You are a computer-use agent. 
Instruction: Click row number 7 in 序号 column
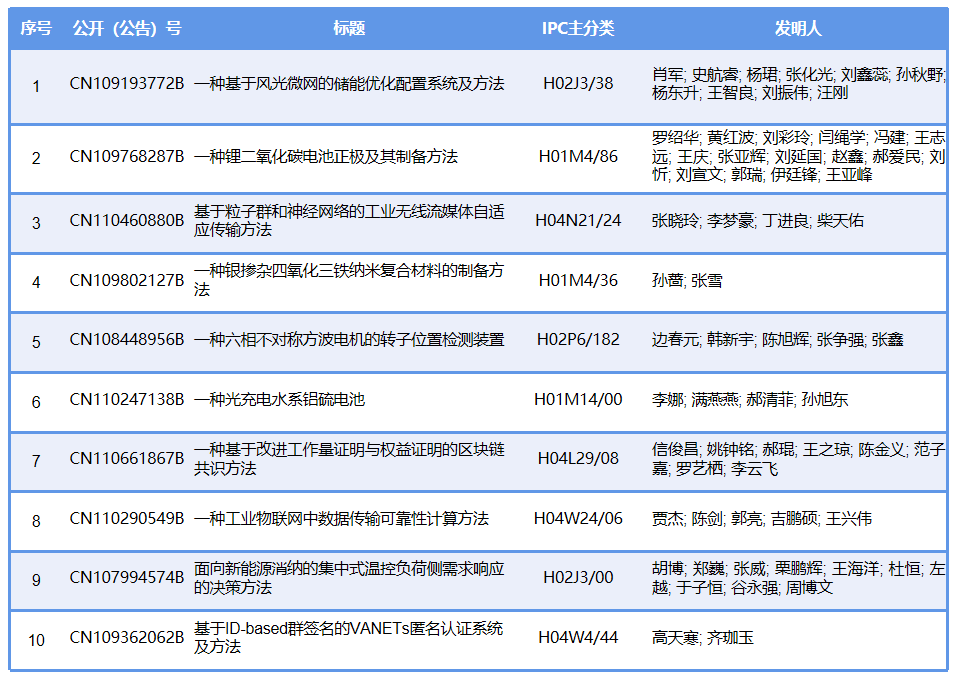36,461
